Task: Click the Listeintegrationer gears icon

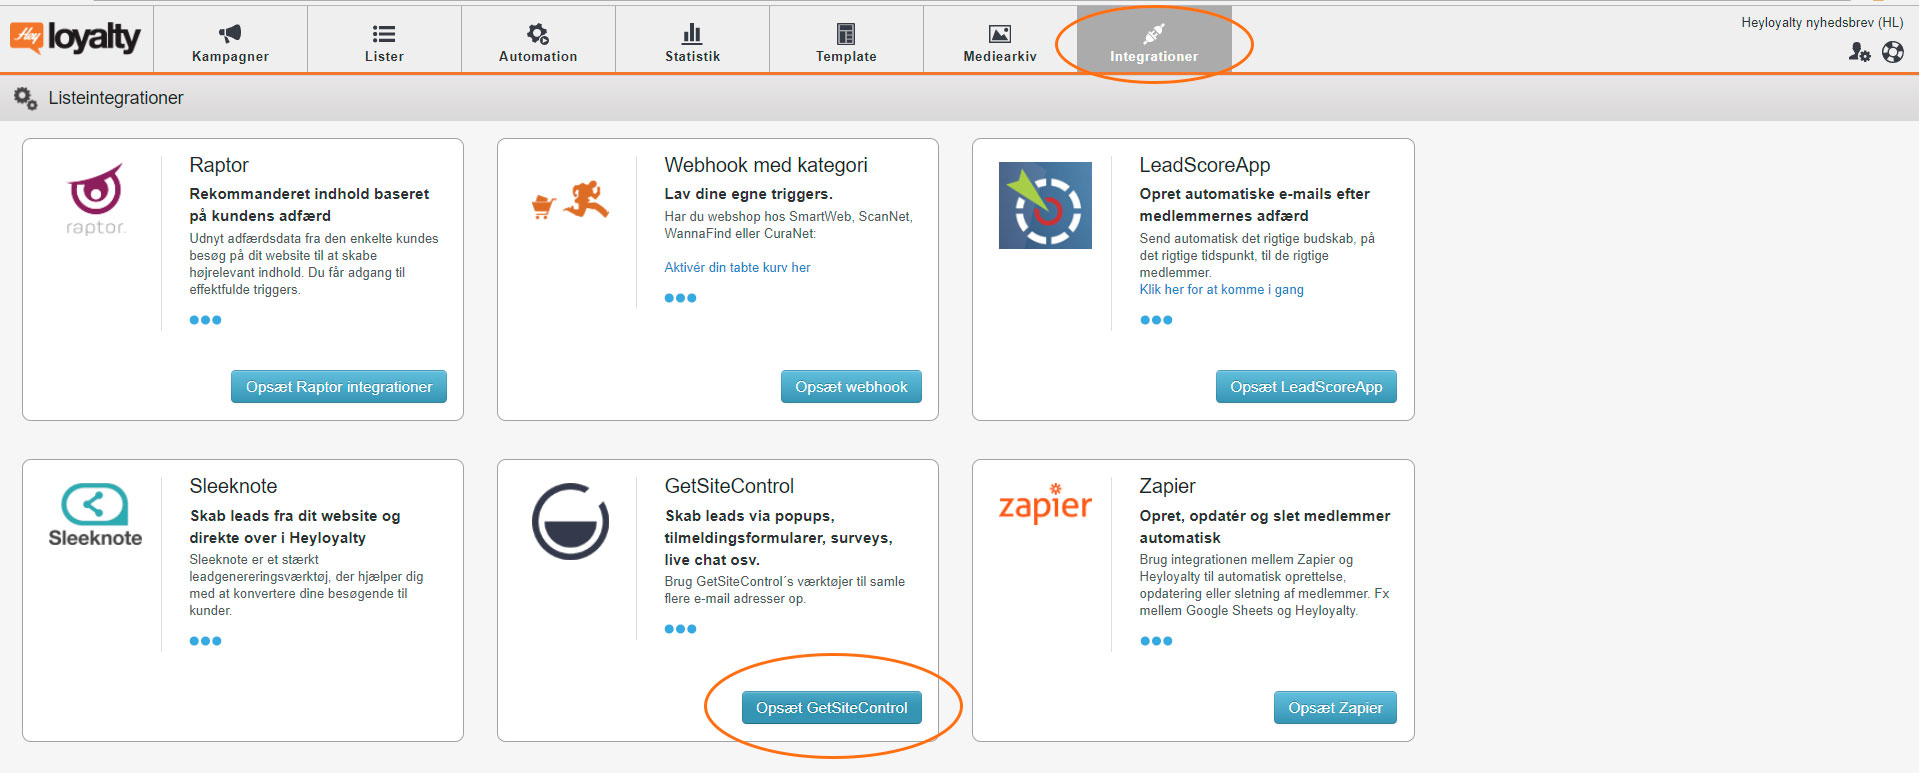Action: pos(25,98)
